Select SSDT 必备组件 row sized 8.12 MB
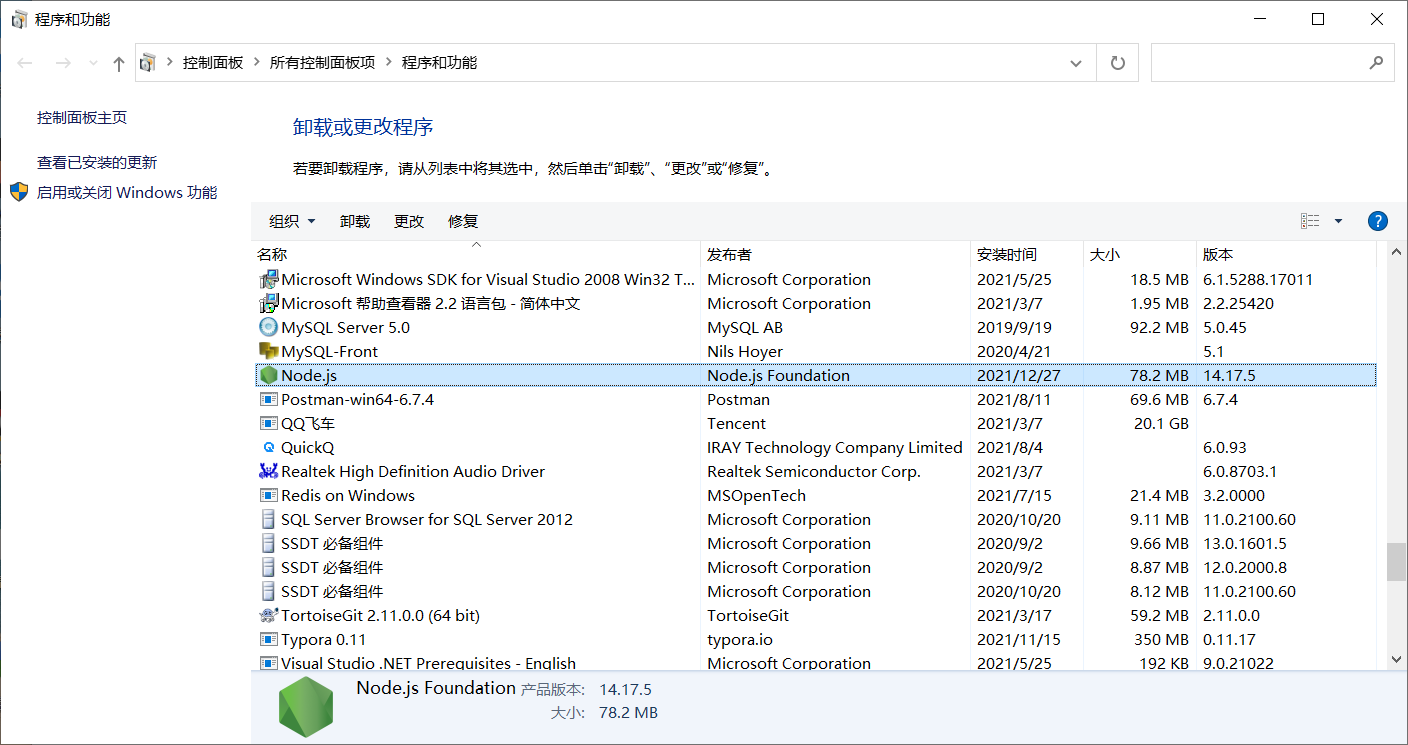The height and width of the screenshot is (745, 1408). pos(816,591)
